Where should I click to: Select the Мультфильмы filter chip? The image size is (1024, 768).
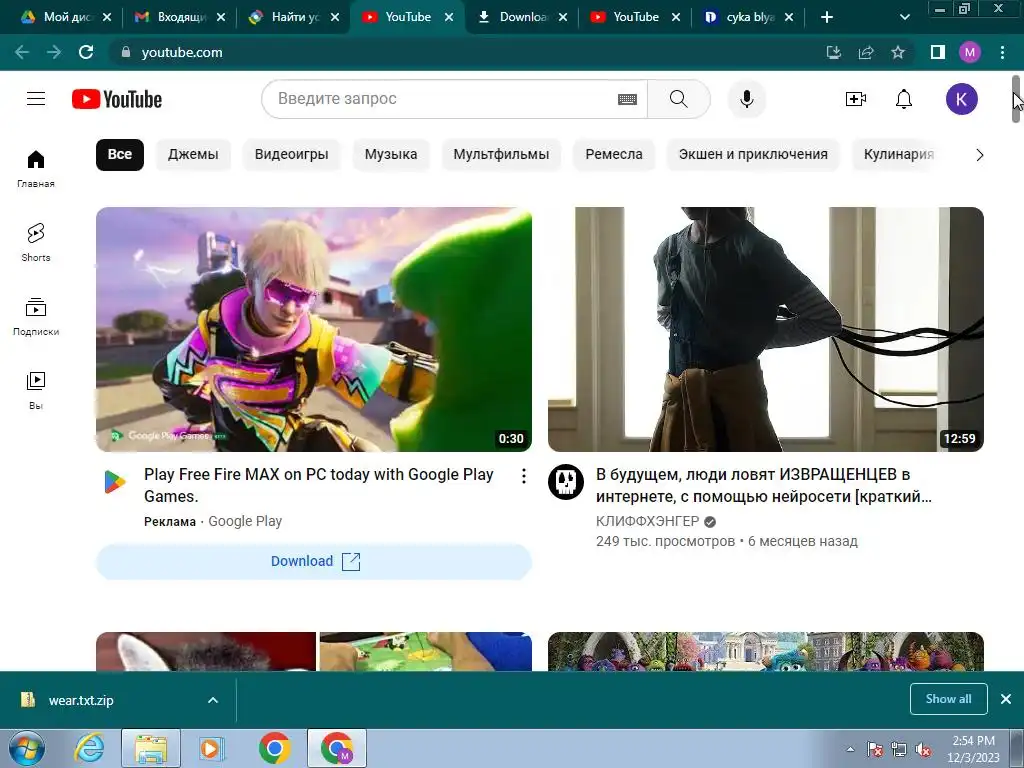501,155
